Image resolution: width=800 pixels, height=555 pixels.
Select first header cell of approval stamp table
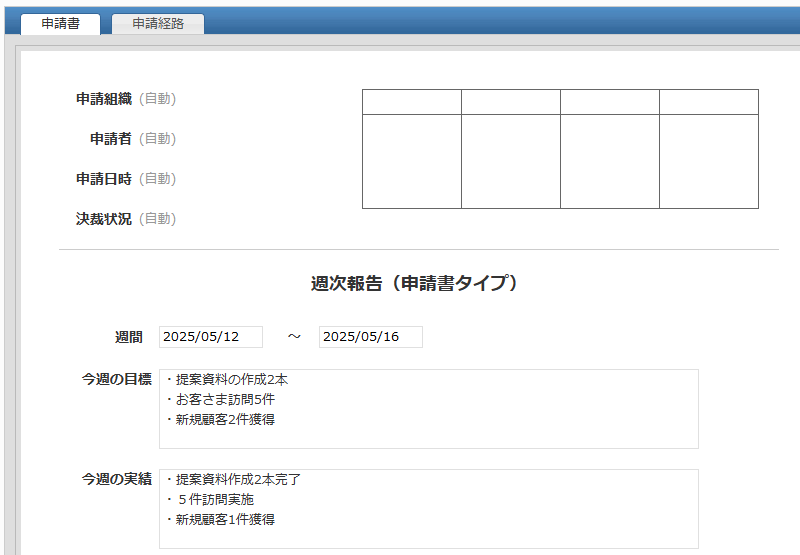coord(412,102)
